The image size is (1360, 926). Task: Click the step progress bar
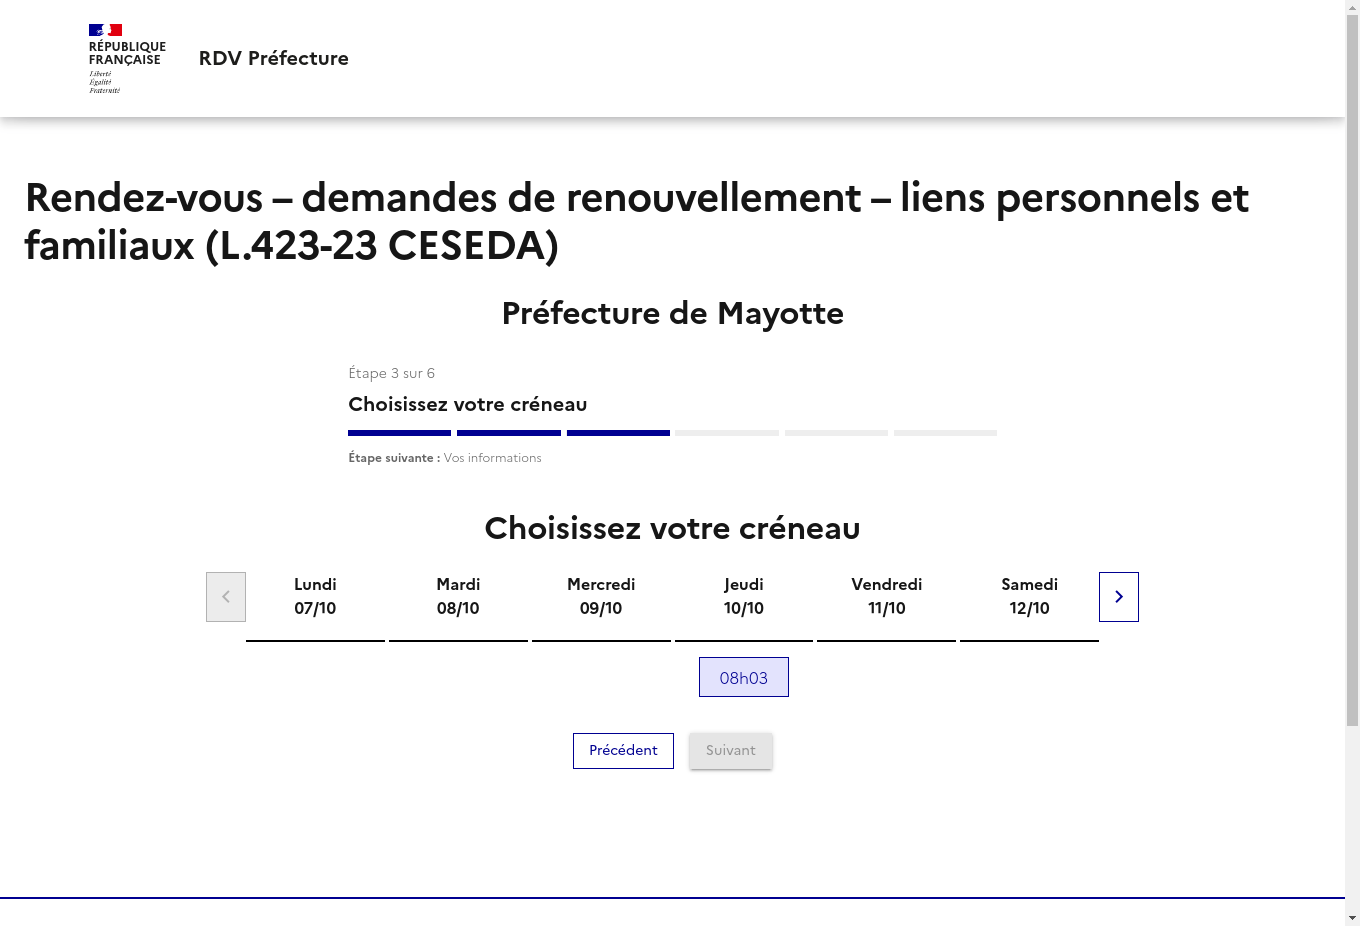point(672,433)
